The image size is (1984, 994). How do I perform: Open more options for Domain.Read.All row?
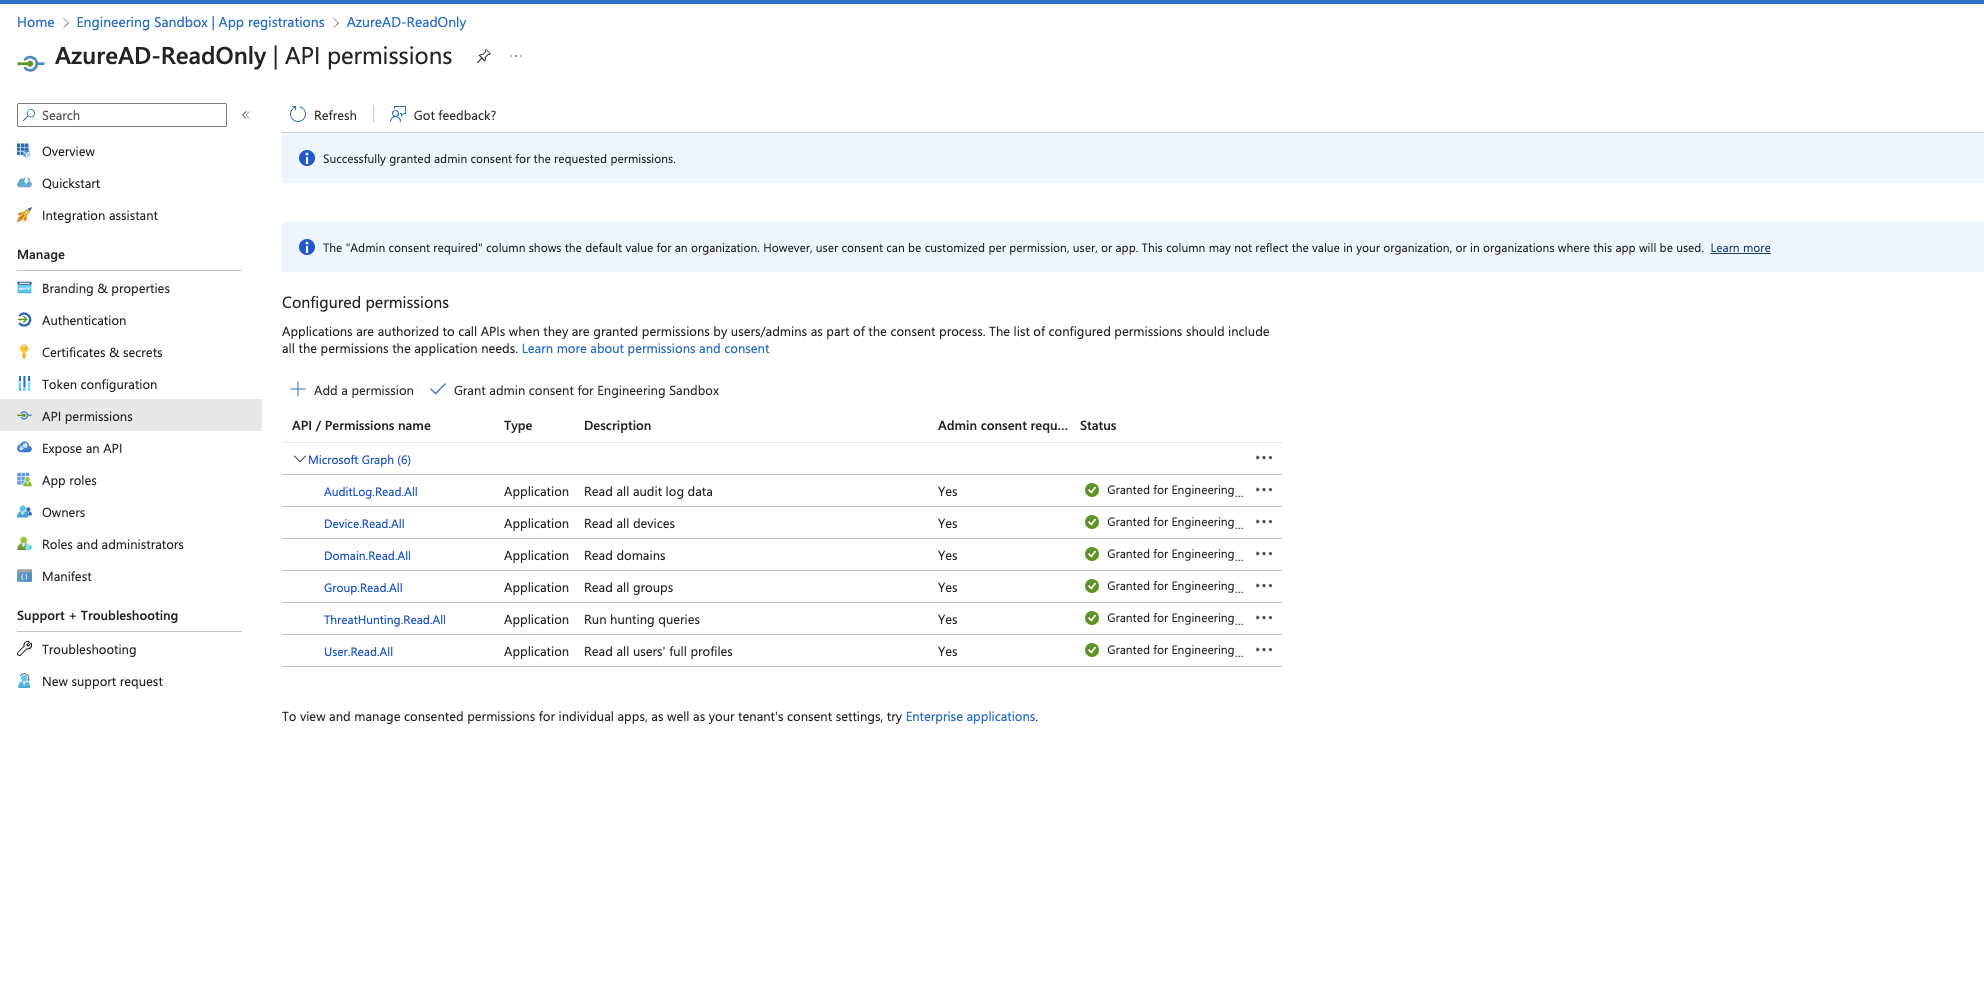coord(1264,554)
